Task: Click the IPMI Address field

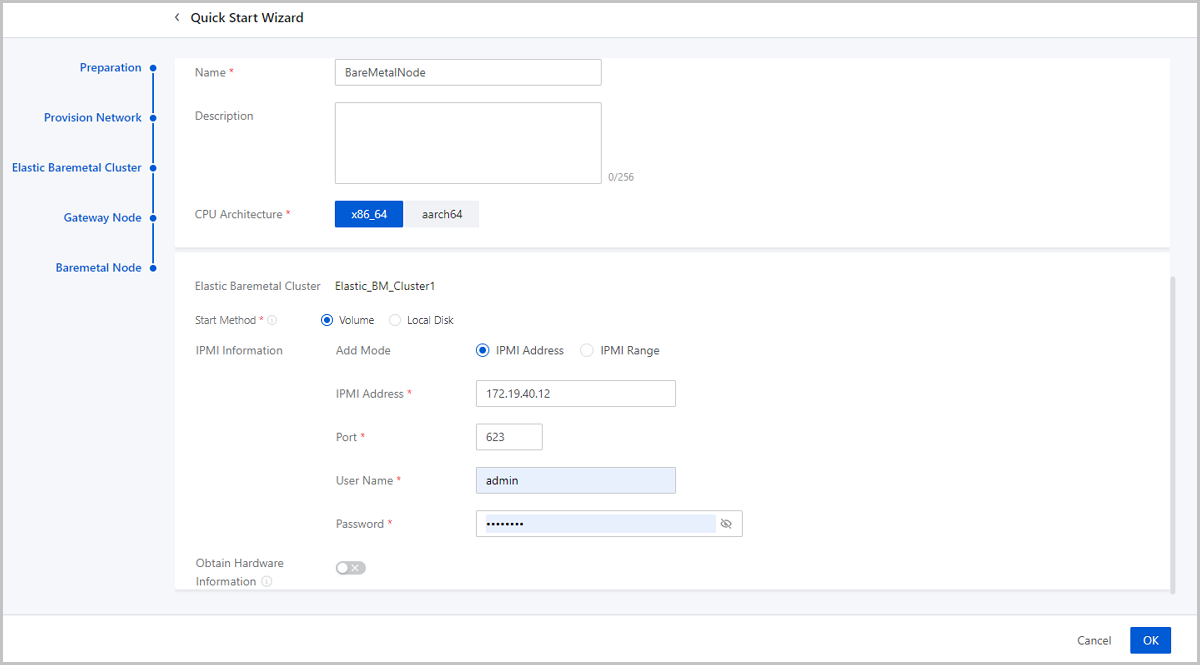Action: [575, 394]
